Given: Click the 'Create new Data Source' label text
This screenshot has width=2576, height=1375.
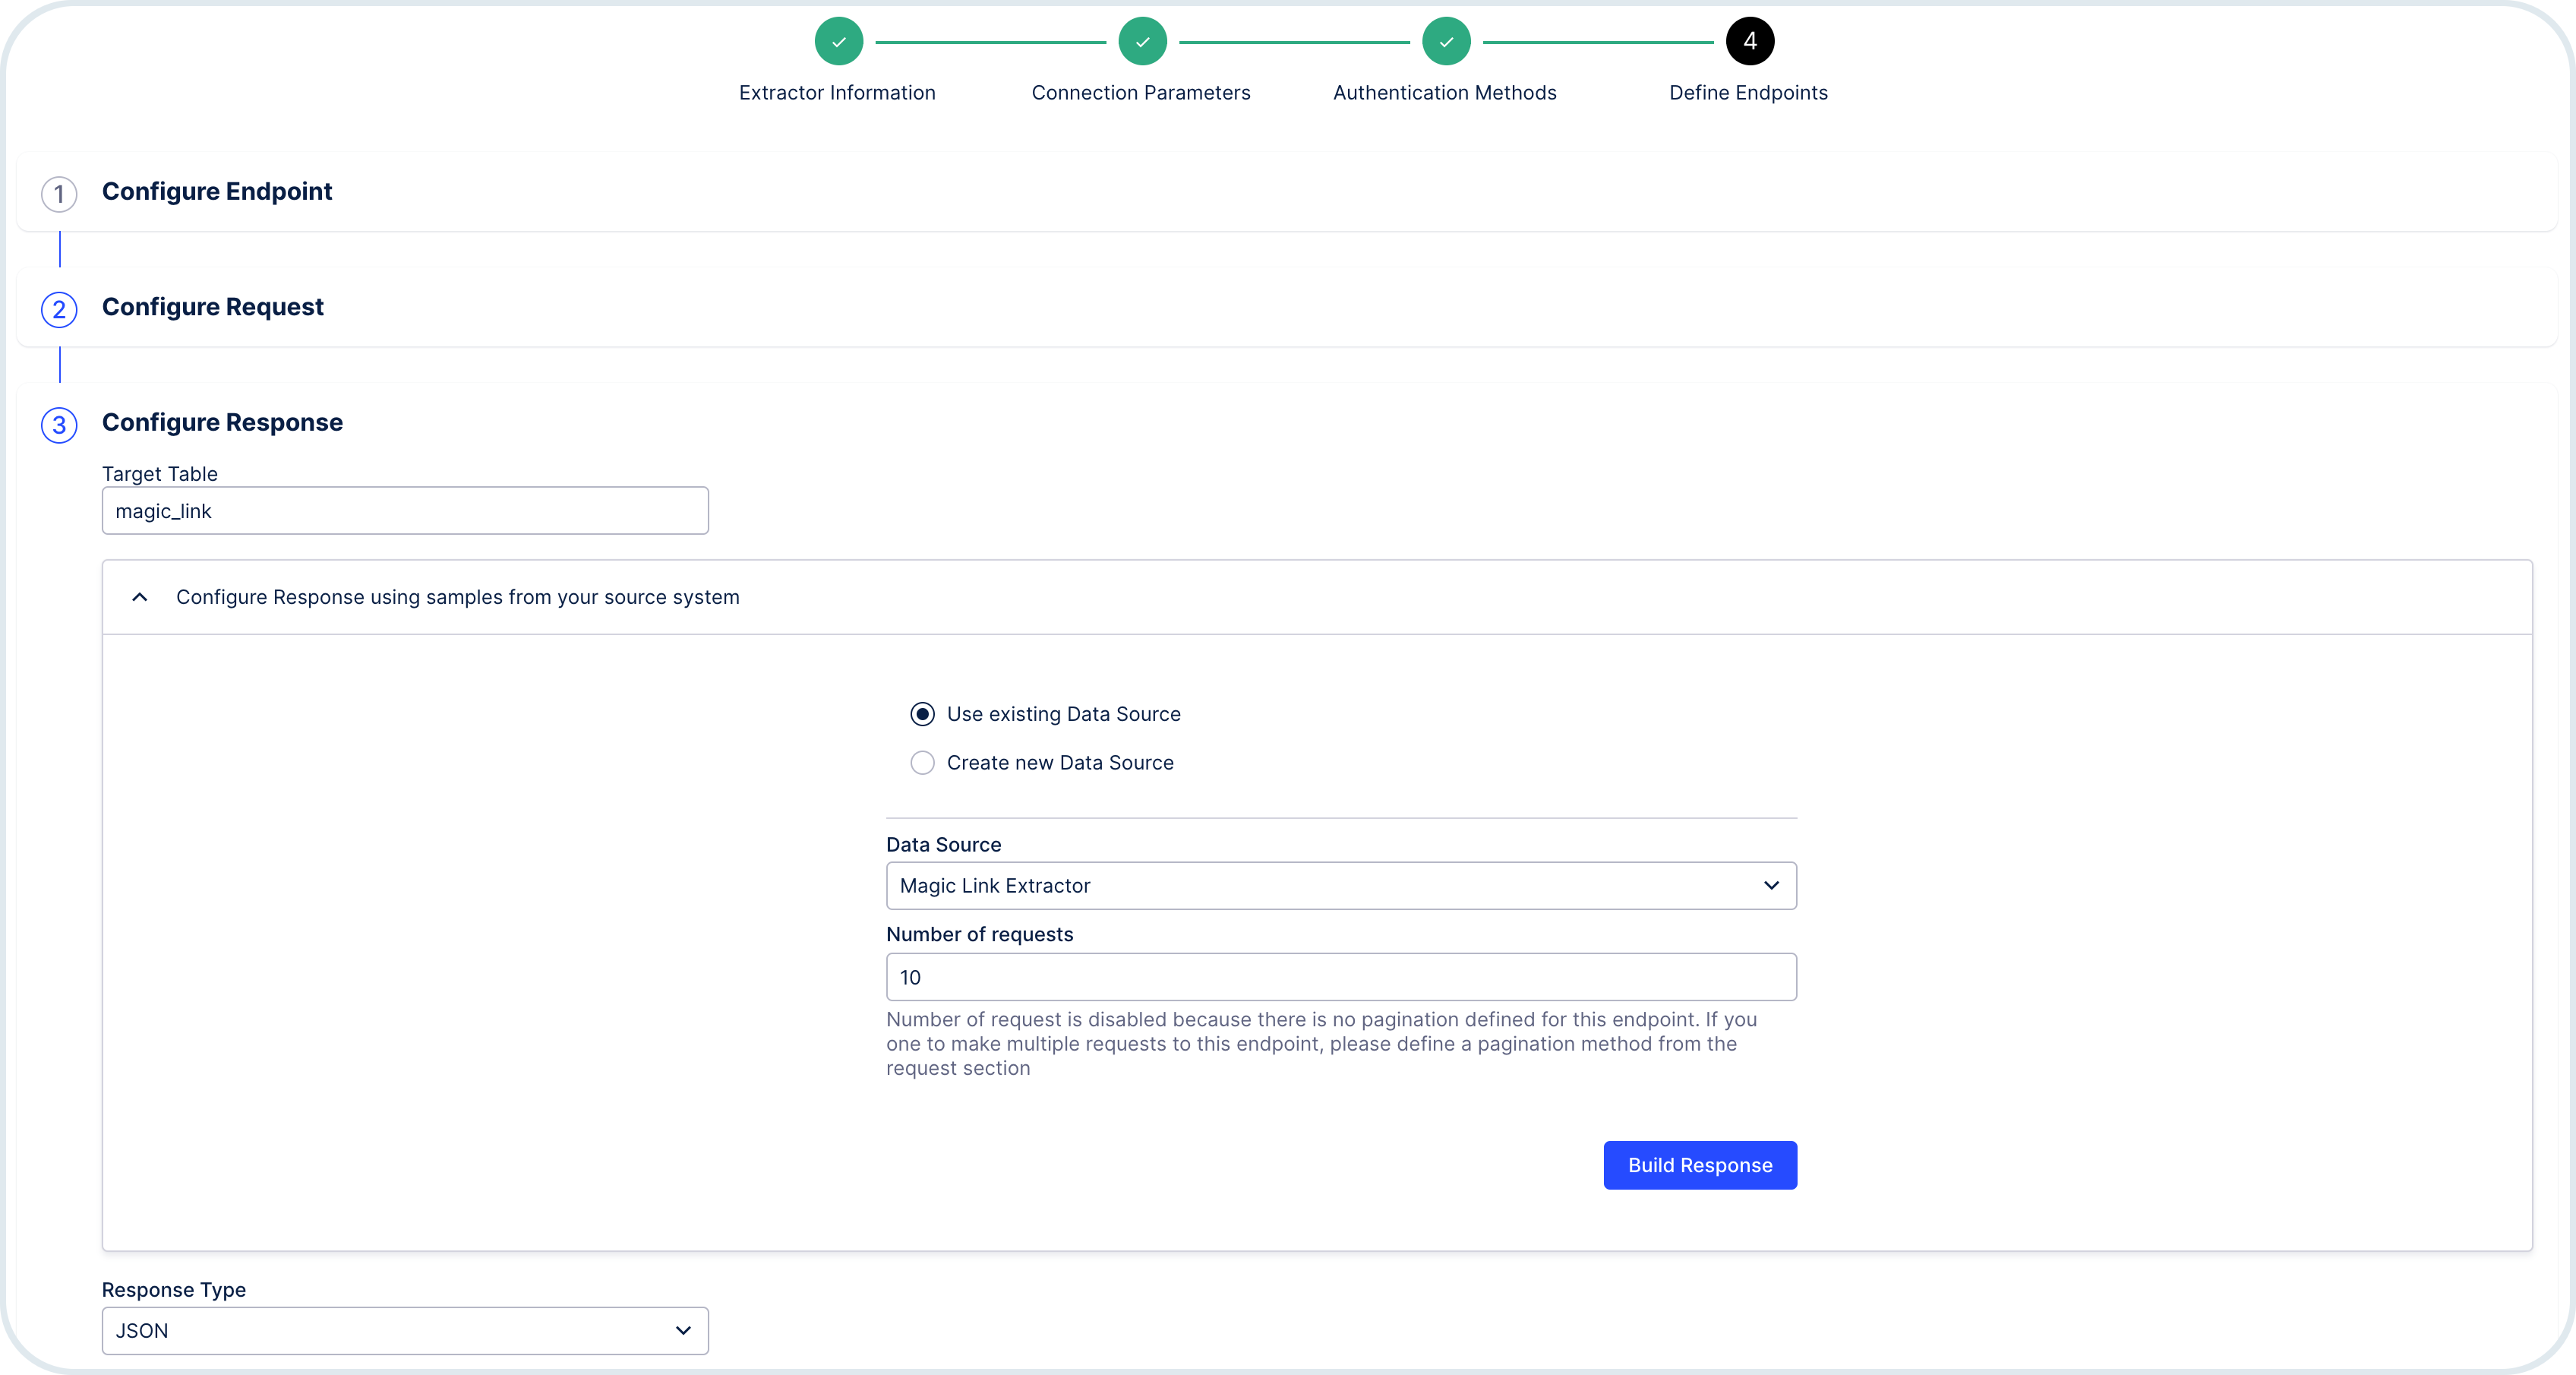Looking at the screenshot, I should point(1060,763).
